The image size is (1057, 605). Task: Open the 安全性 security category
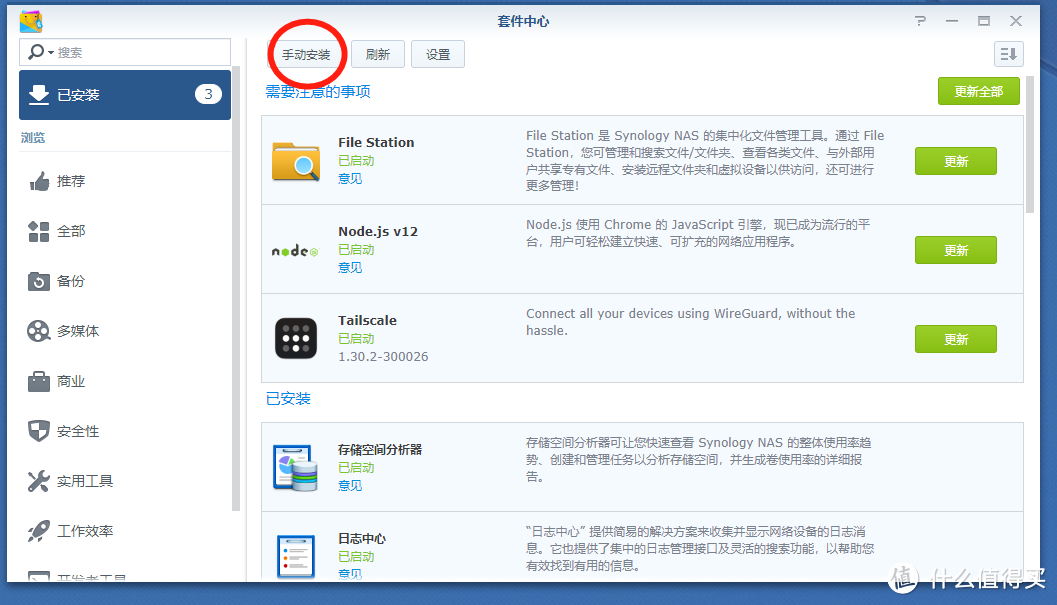125,431
